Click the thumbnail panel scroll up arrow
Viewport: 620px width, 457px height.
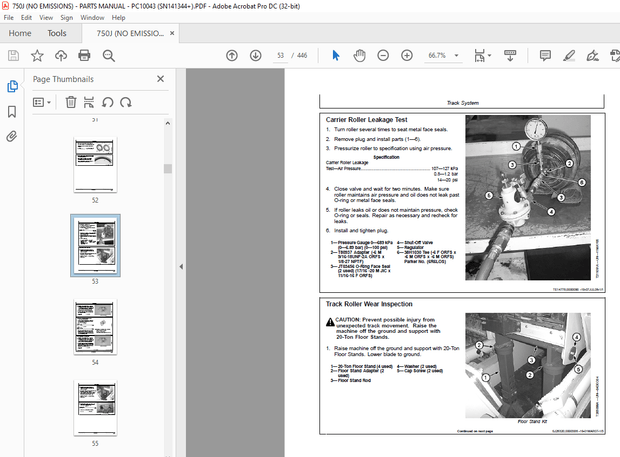(168, 123)
